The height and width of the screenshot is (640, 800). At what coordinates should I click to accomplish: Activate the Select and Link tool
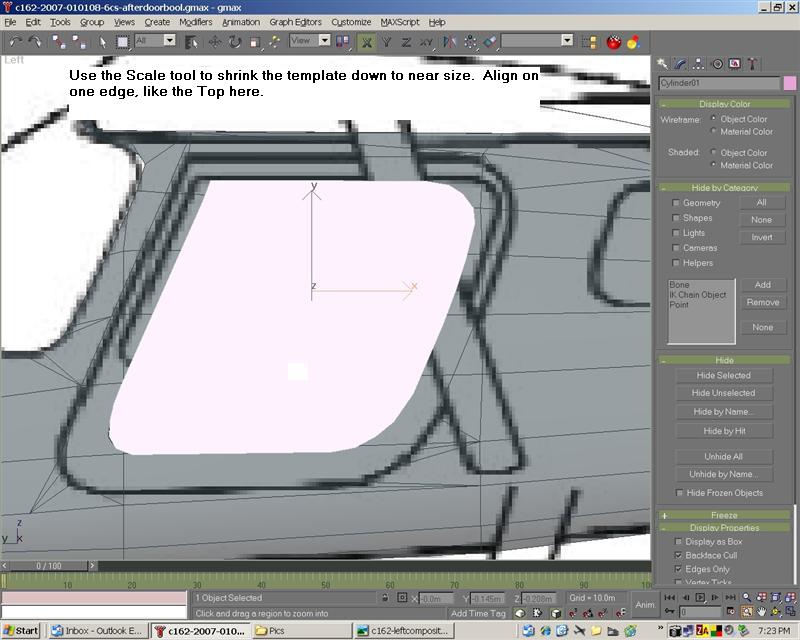click(x=59, y=42)
